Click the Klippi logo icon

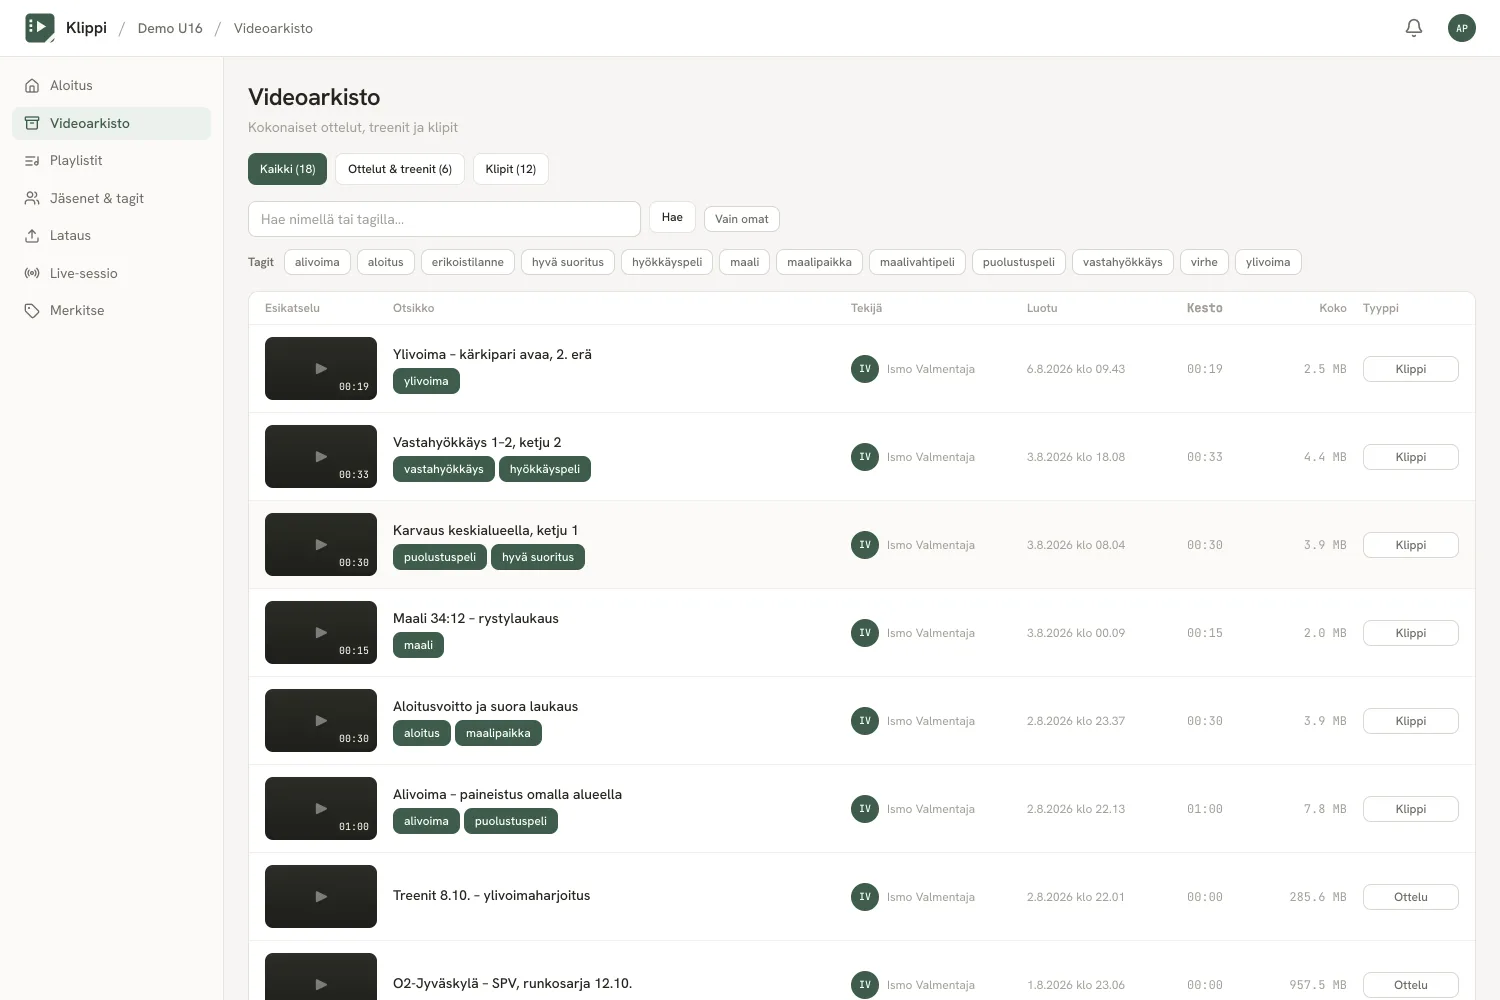40,28
